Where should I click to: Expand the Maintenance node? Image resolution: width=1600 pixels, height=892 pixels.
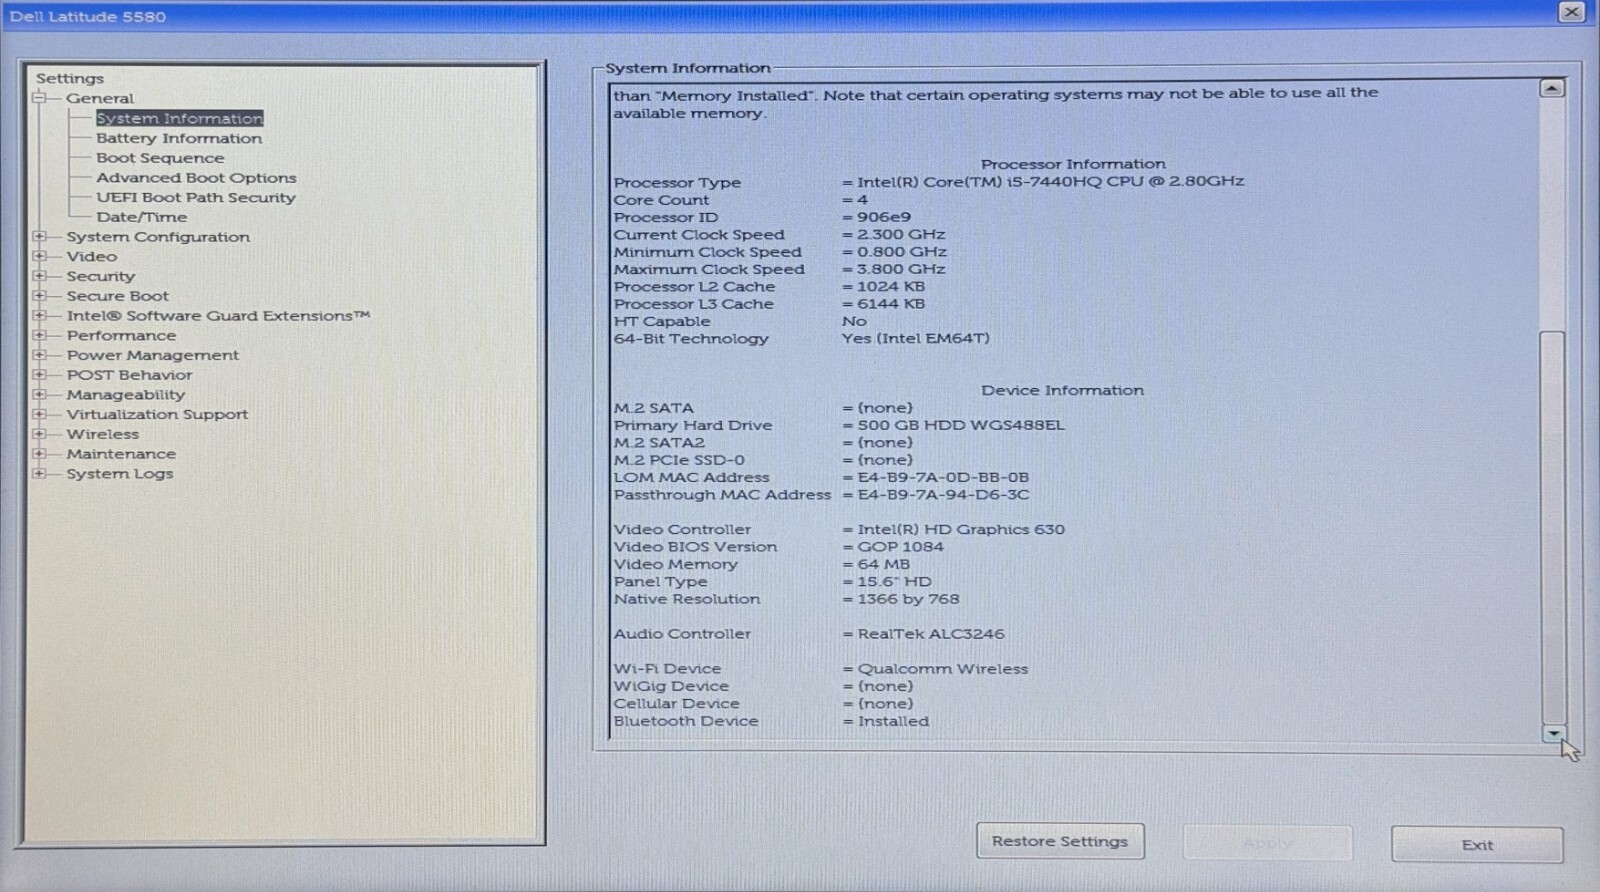point(39,454)
